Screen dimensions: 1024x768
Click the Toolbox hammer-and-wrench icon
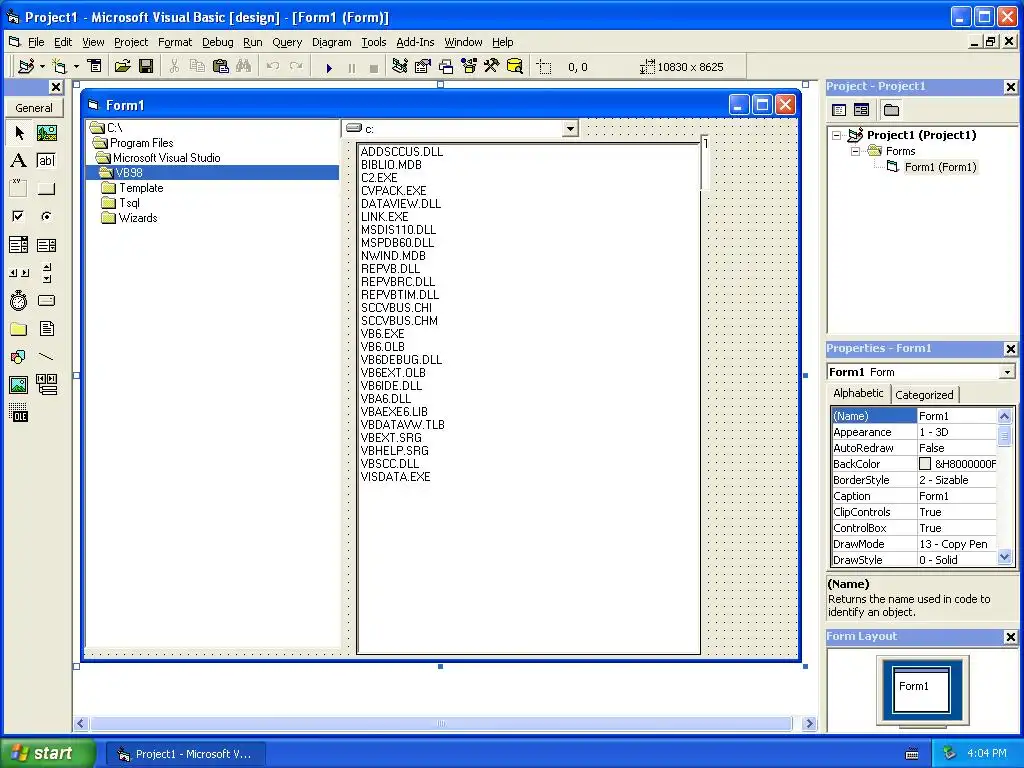tap(491, 66)
